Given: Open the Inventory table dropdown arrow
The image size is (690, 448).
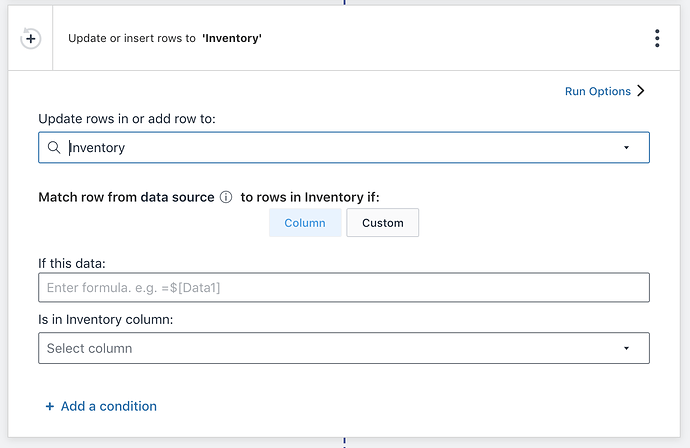Looking at the screenshot, I should tap(627, 148).
